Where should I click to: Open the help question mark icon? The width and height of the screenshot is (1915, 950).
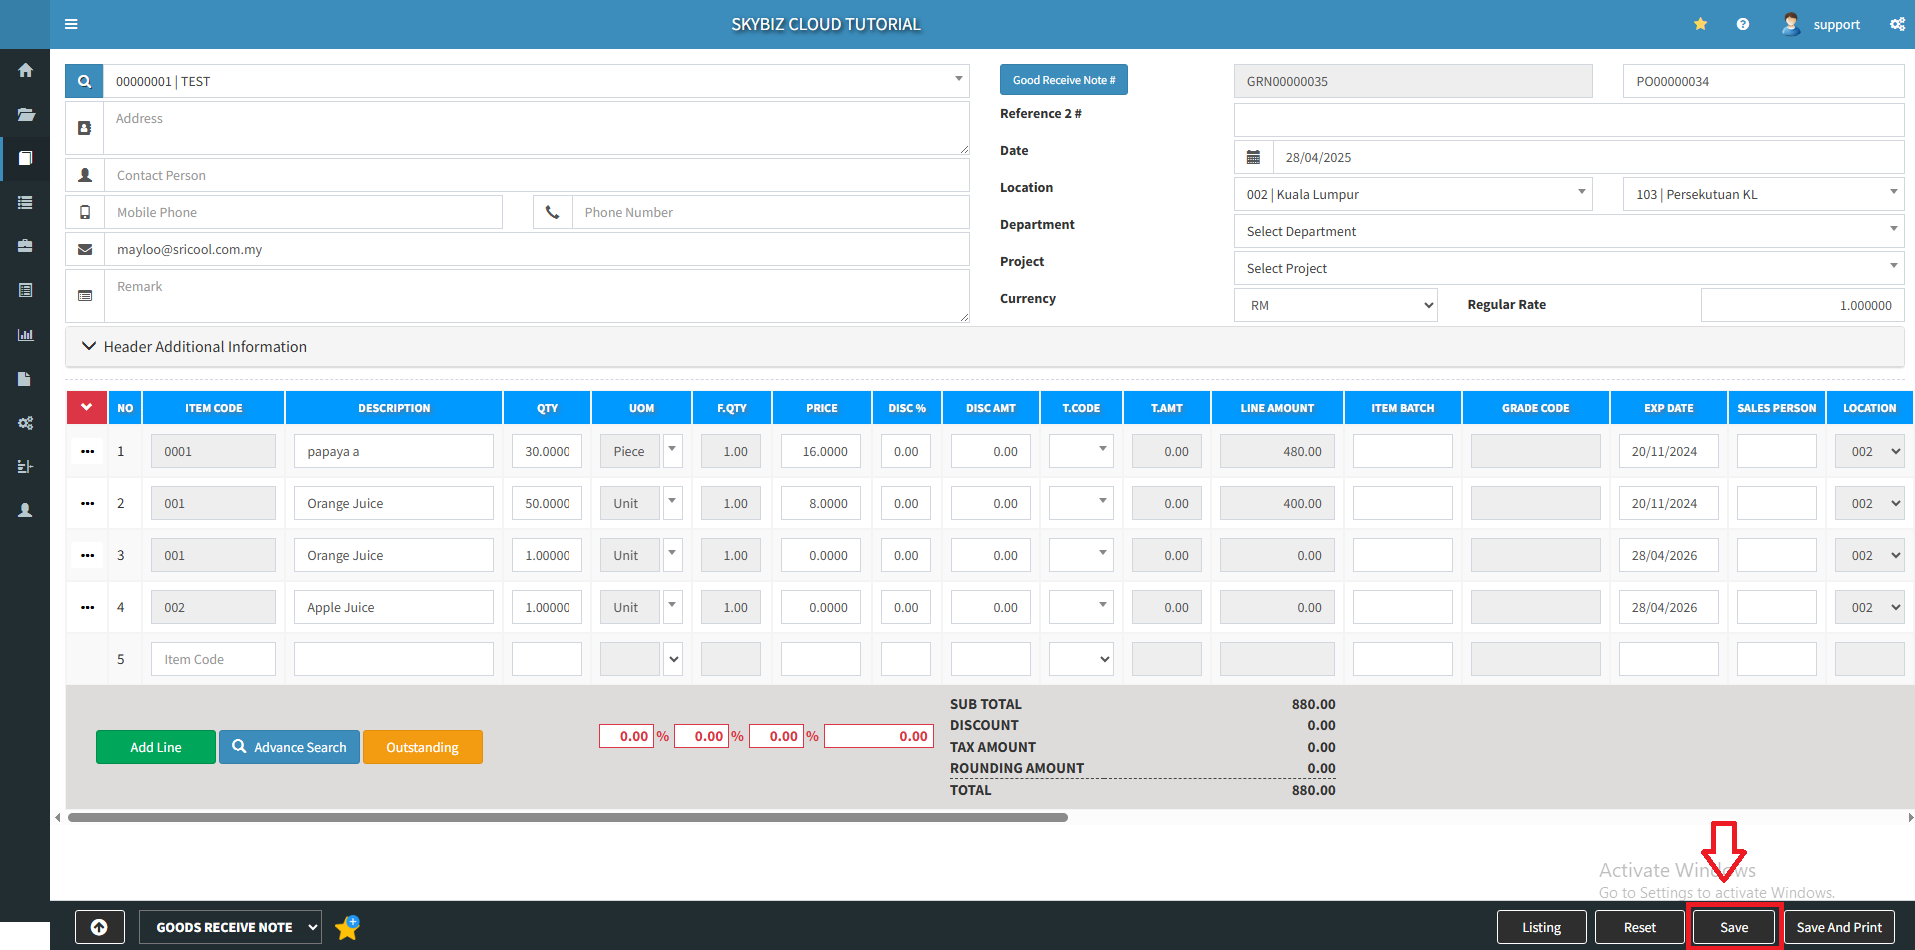[x=1743, y=24]
